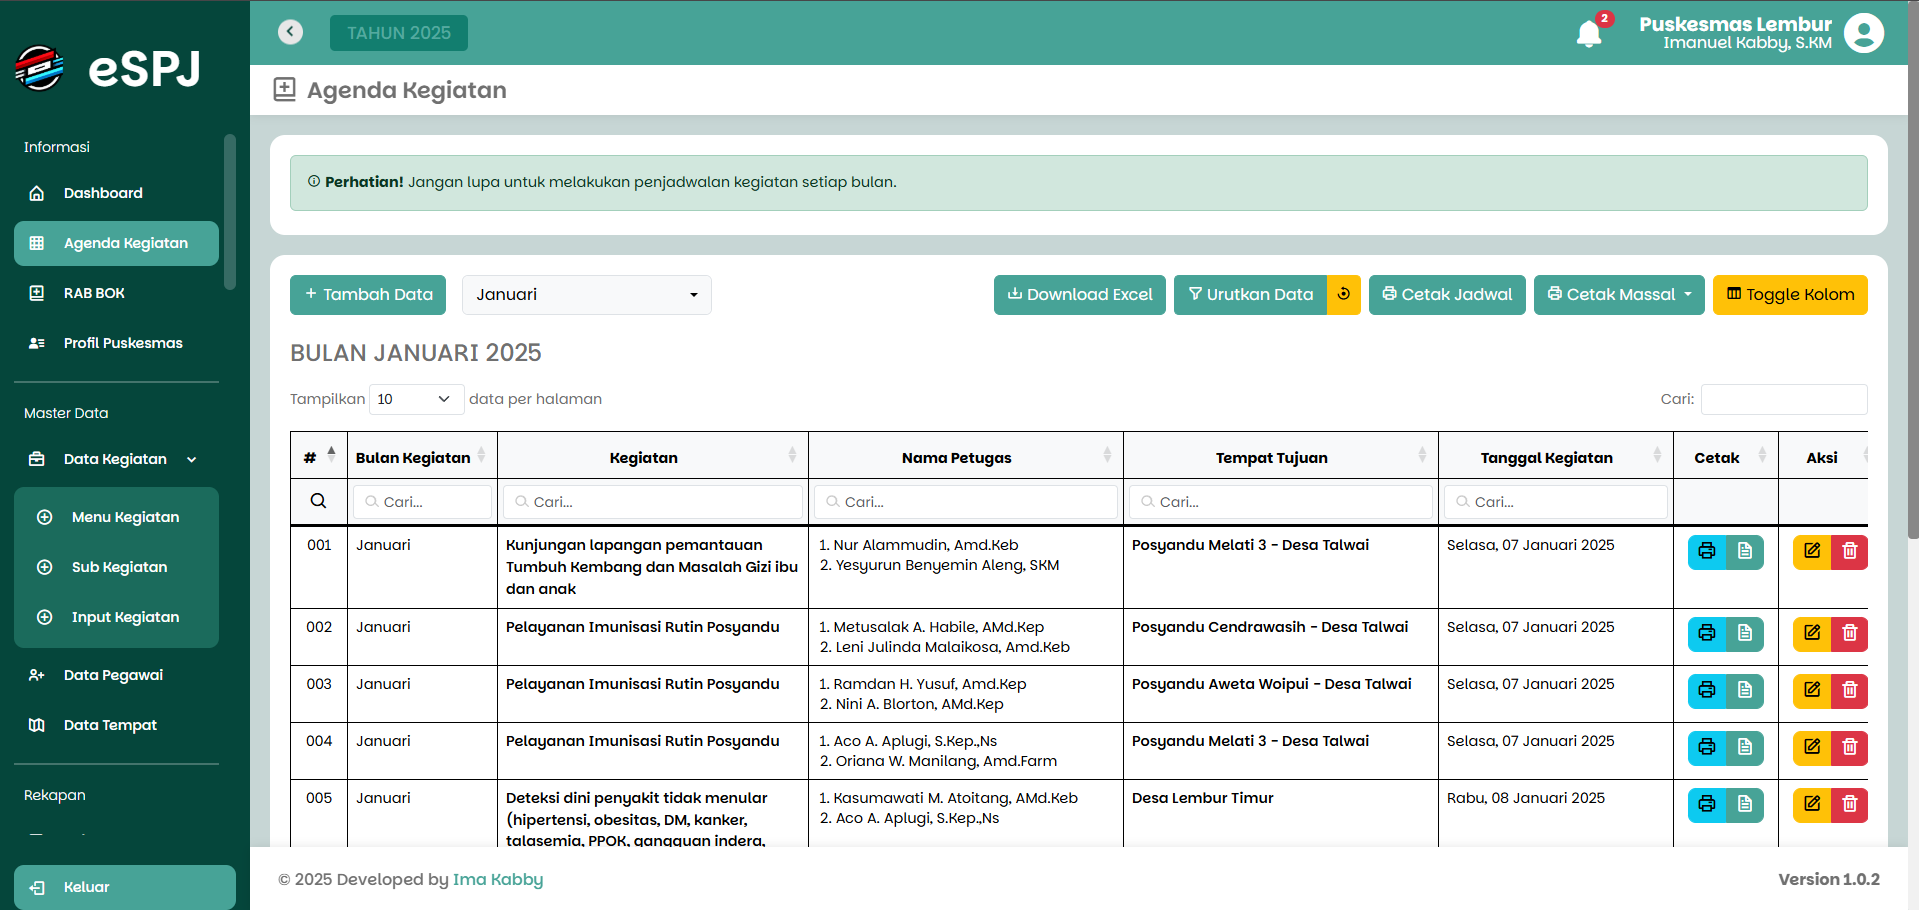This screenshot has height=910, width=1919.
Task: Open Data Tempat menu
Action: (x=116, y=725)
